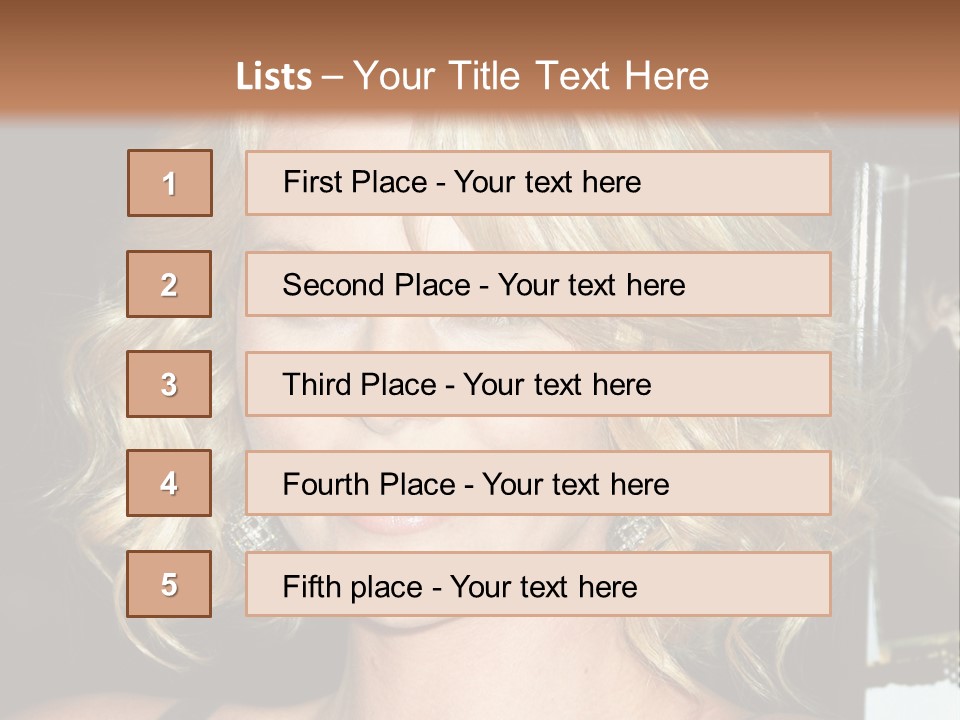This screenshot has width=960, height=720.
Task: Click the number 3 list marker
Action: coord(169,384)
